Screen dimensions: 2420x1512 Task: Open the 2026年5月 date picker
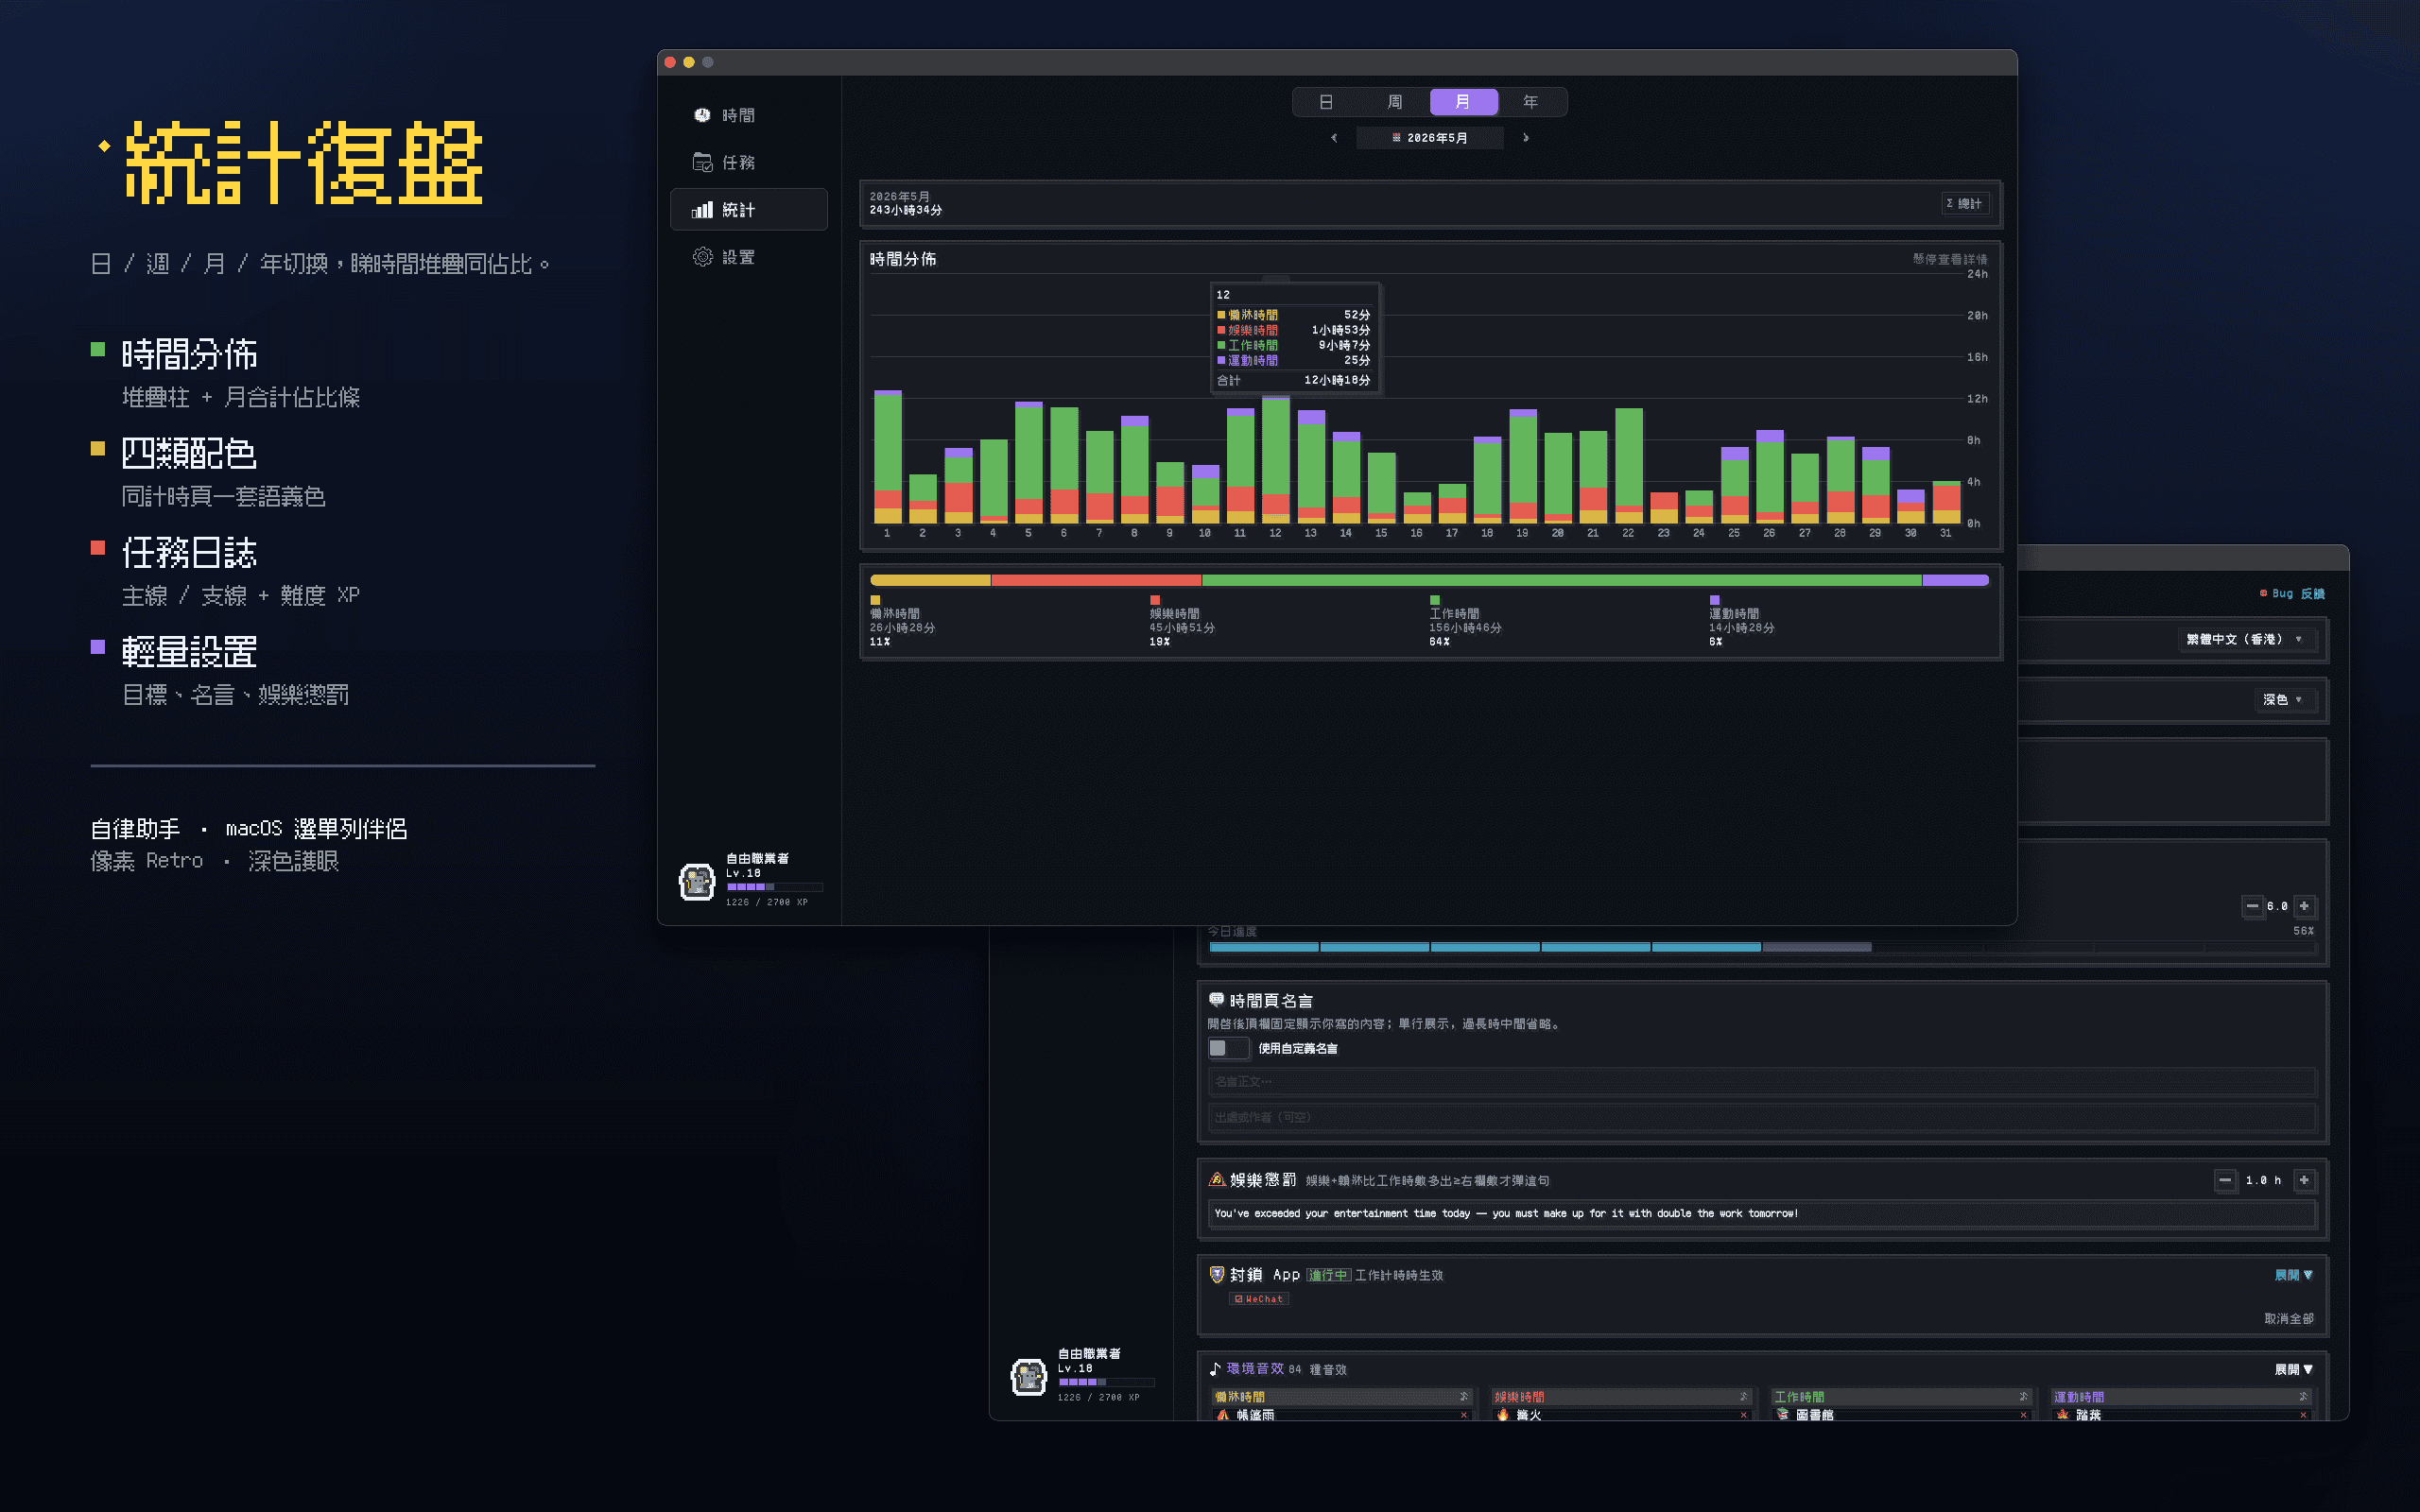[x=1430, y=138]
